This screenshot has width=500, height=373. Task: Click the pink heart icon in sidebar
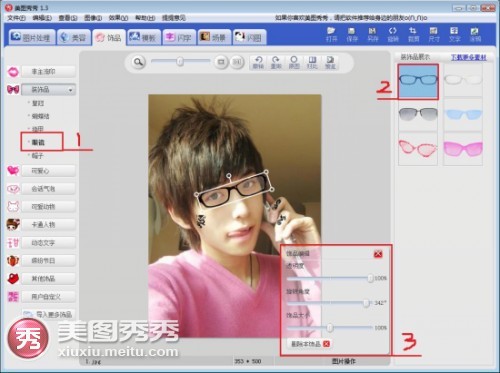[x=13, y=171]
